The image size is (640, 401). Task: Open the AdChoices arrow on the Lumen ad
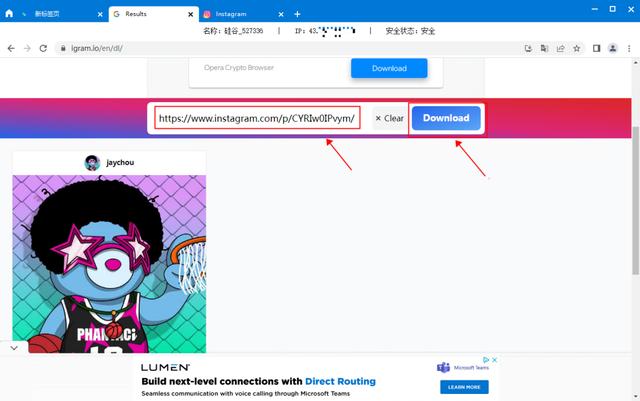tap(486, 360)
